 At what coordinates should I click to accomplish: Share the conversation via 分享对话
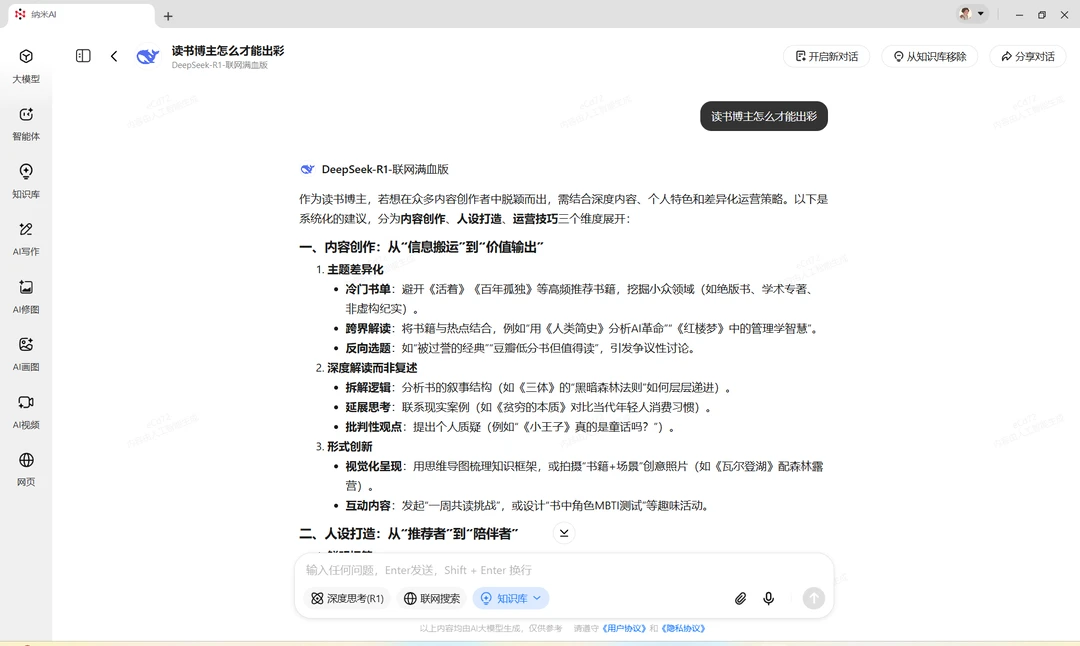coord(1028,56)
